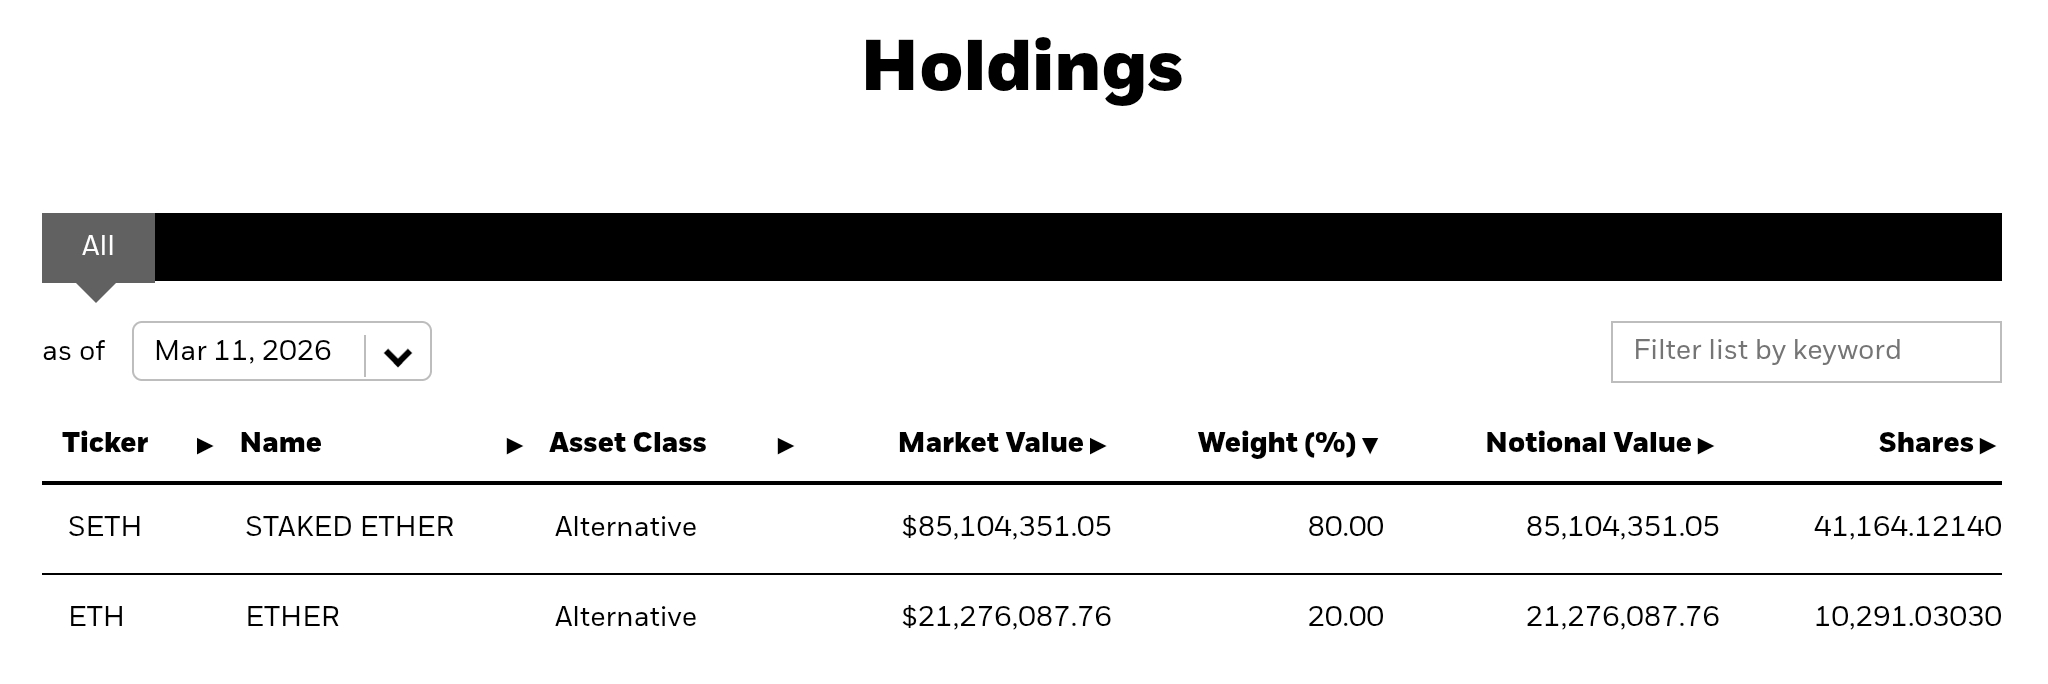Click the ETH ticker cell
This screenshot has height=684, width=2048.
(96, 617)
